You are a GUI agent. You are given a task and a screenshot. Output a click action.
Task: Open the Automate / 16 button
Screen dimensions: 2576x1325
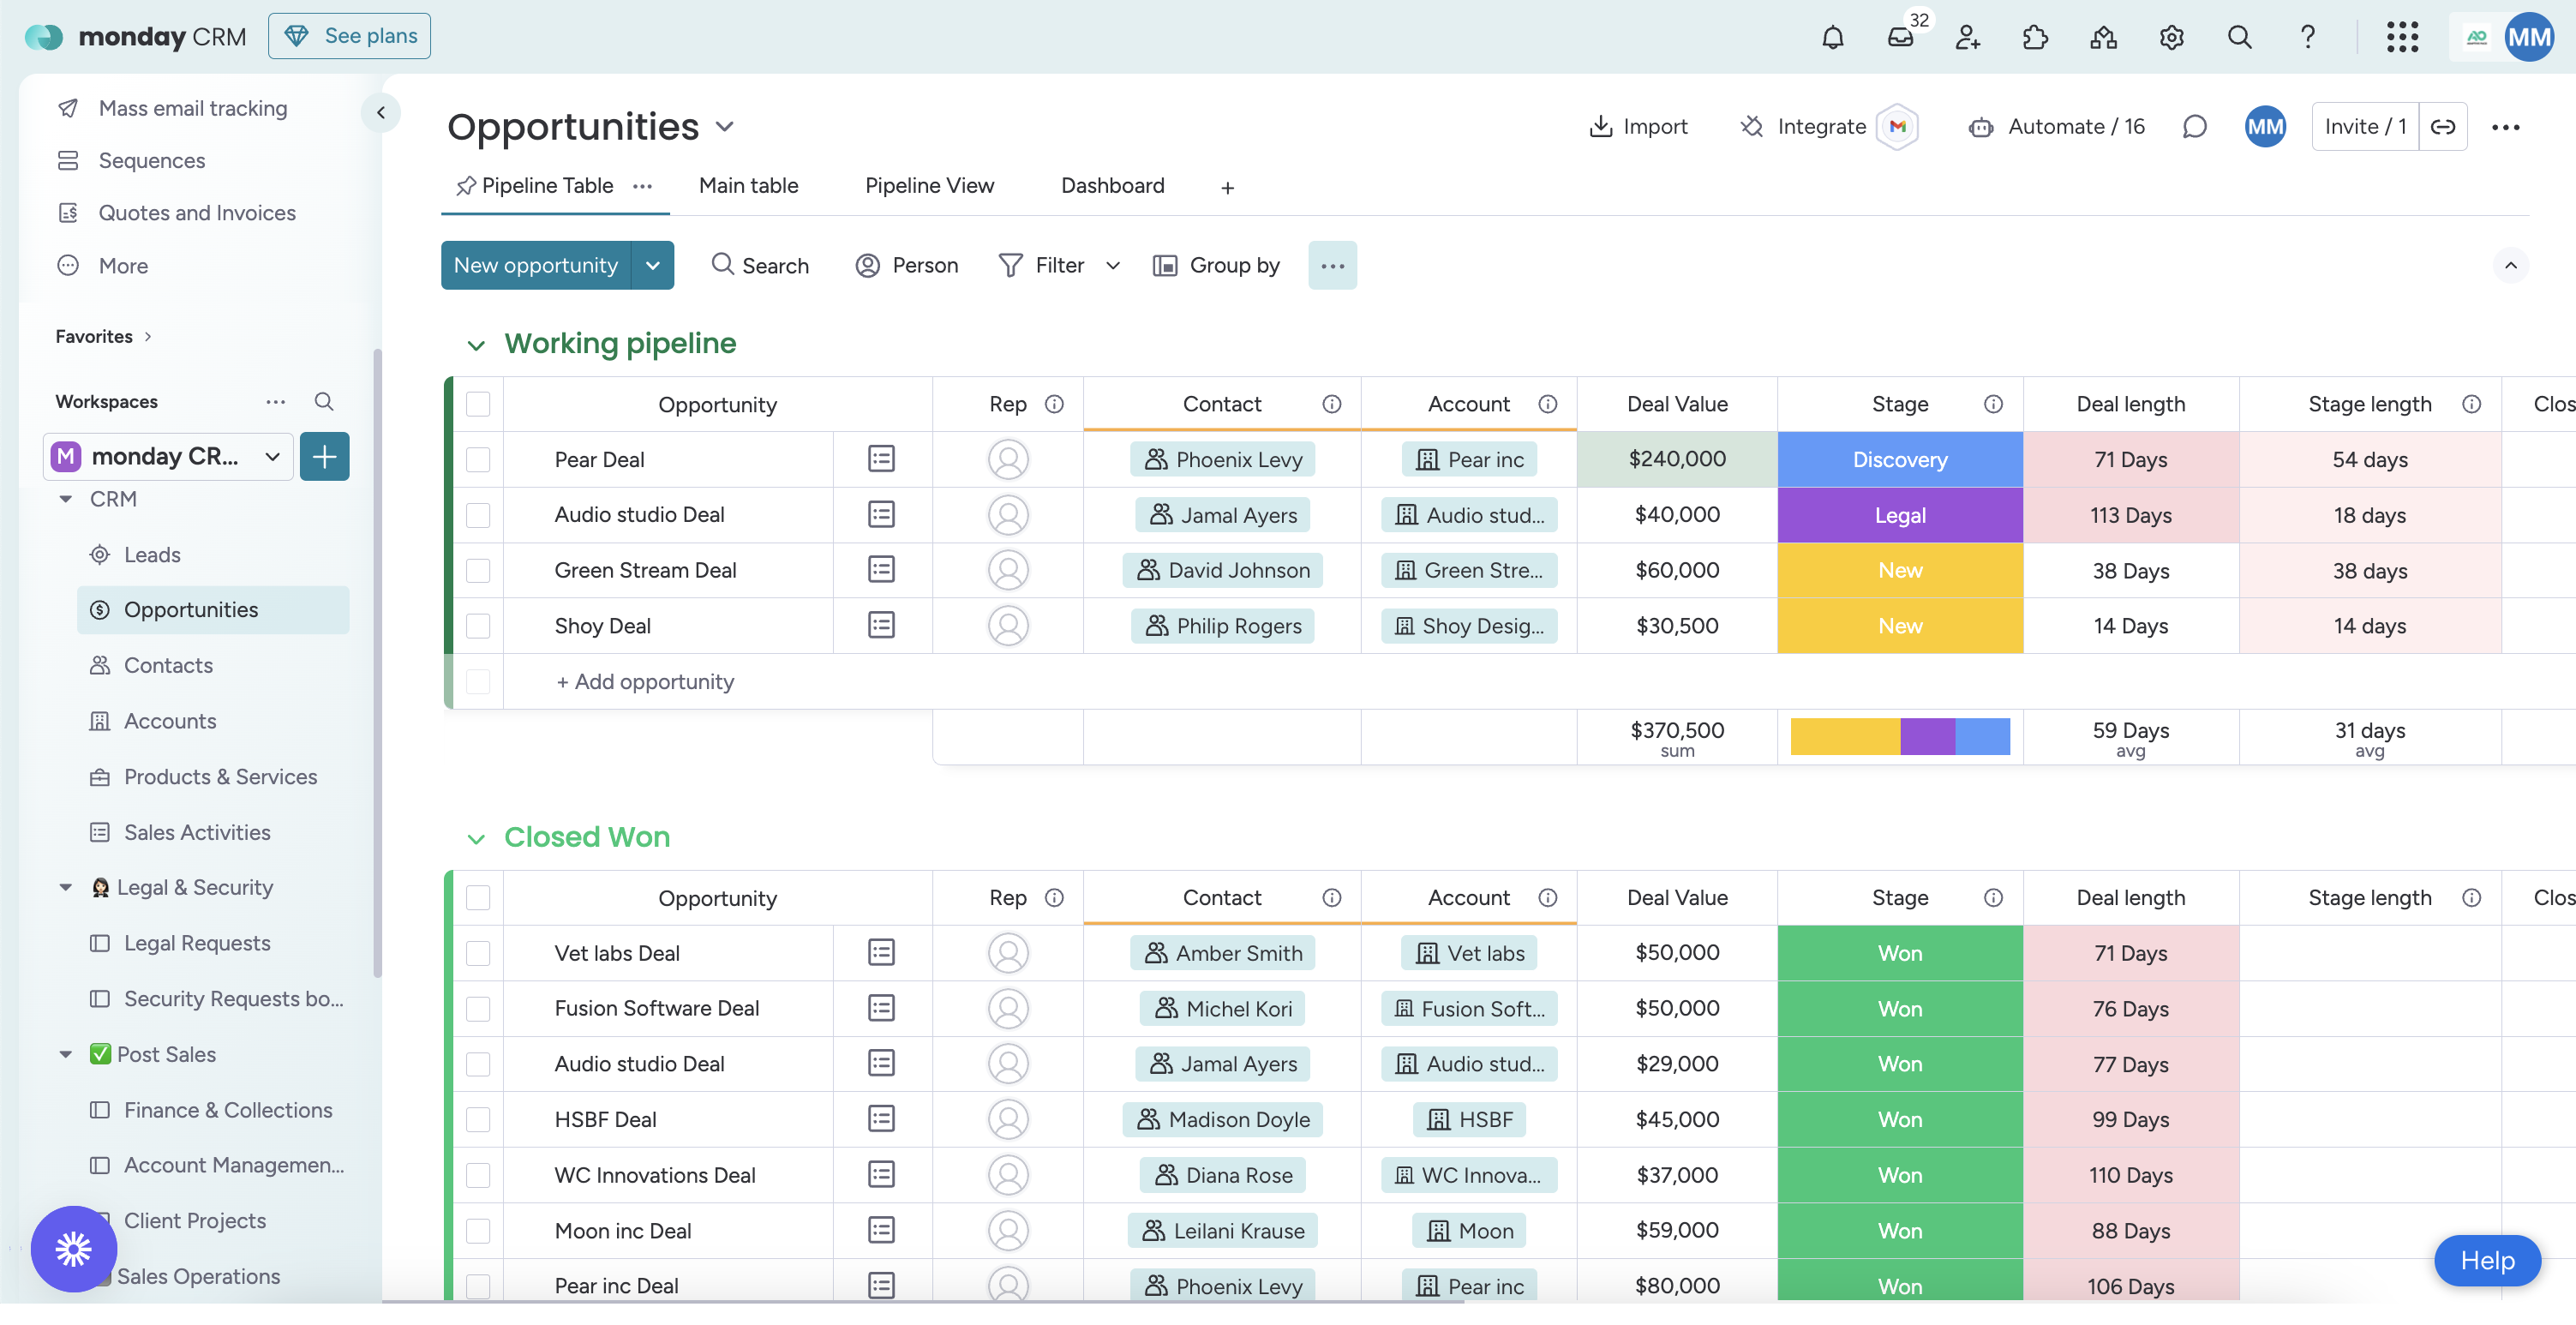click(2056, 127)
